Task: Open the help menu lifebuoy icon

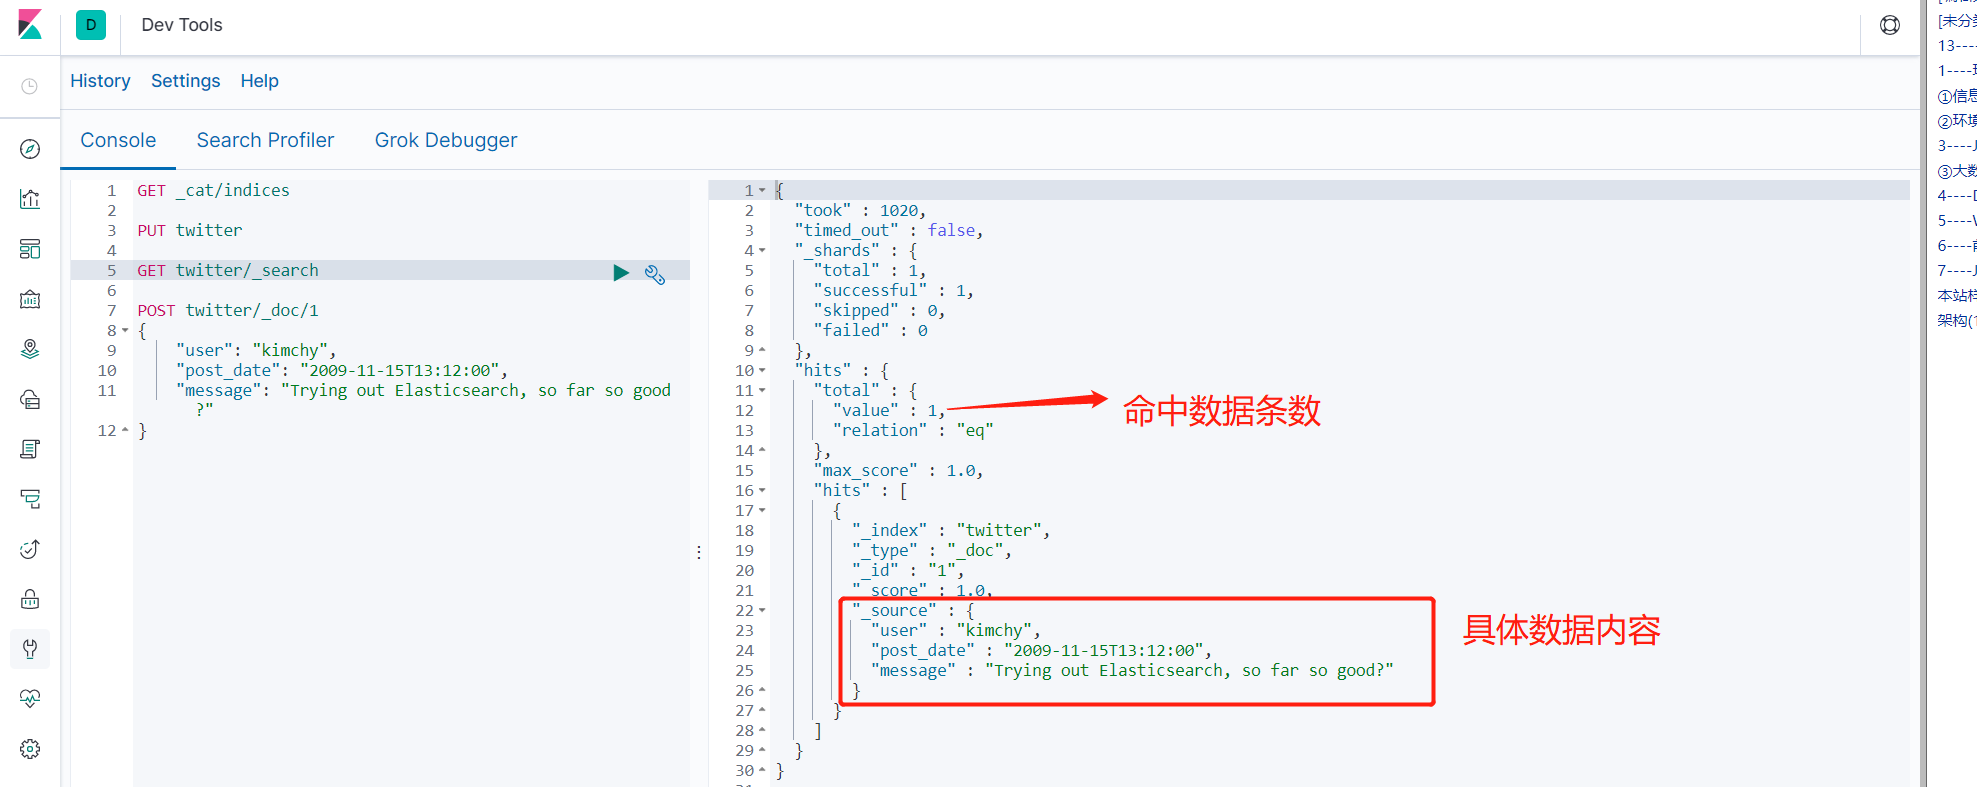Action: coord(1890,25)
